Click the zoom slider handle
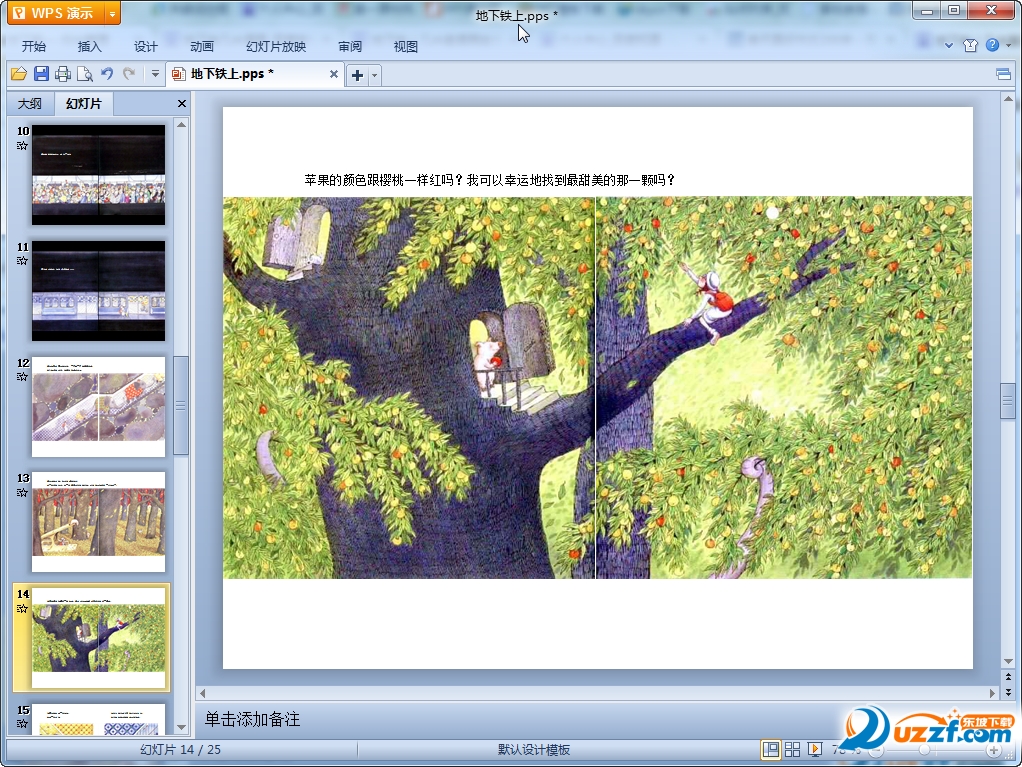This screenshot has width=1022, height=767. pyautogui.click(x=924, y=751)
